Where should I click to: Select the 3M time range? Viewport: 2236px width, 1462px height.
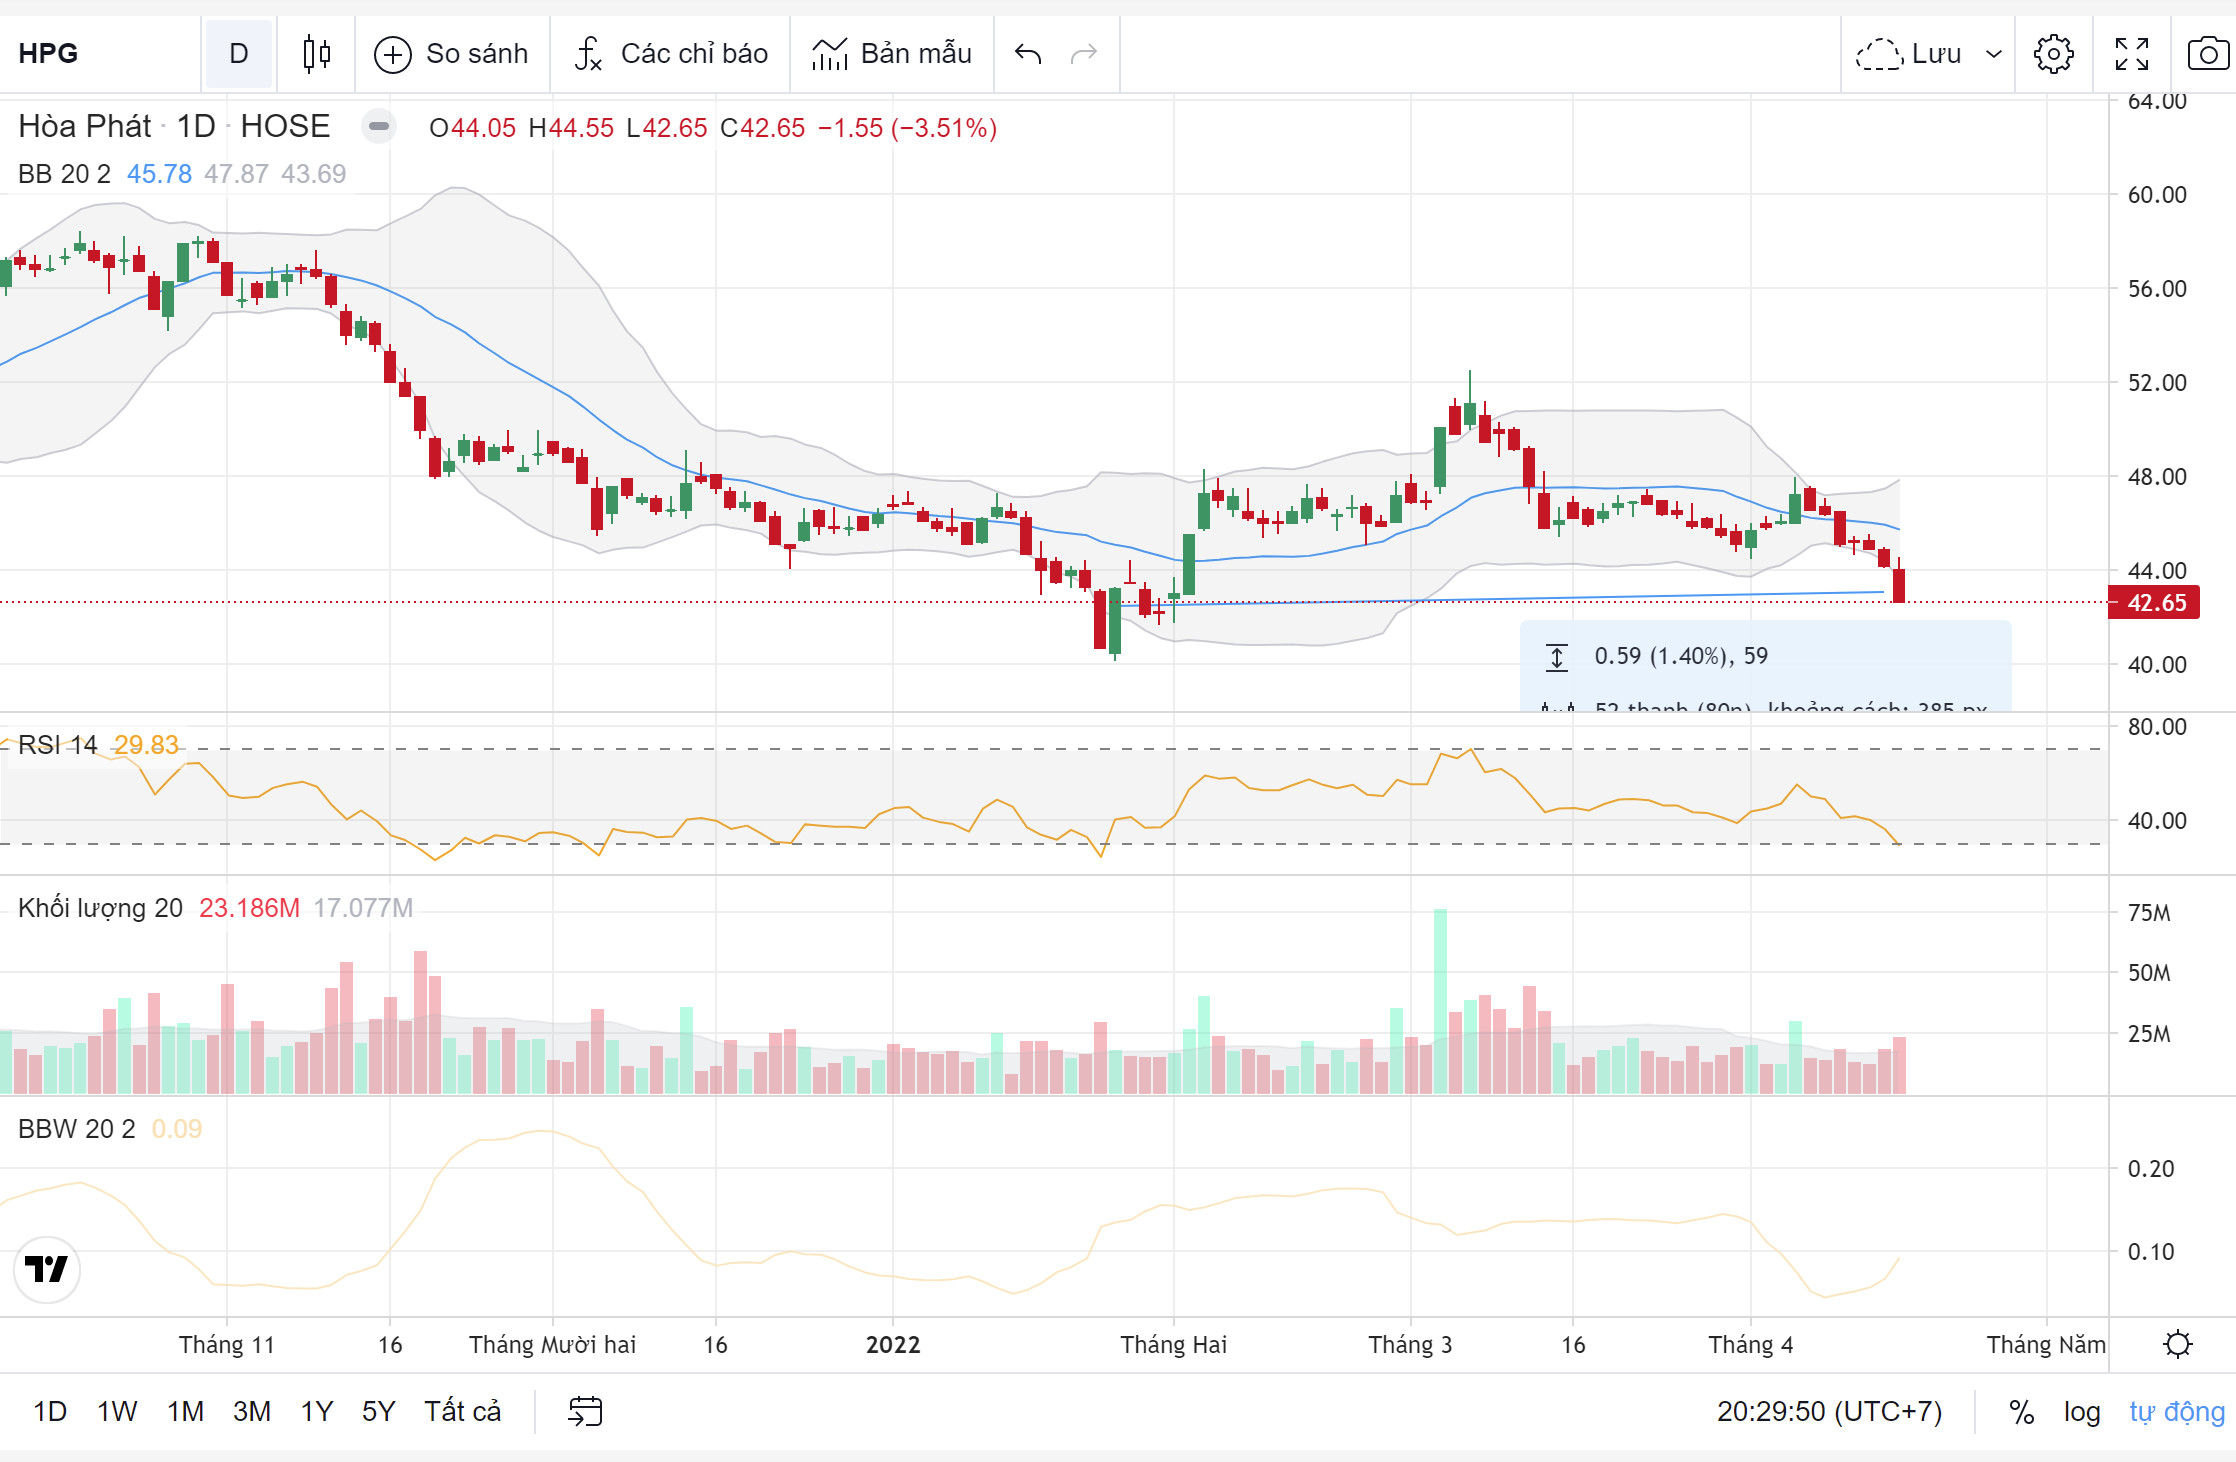point(251,1411)
